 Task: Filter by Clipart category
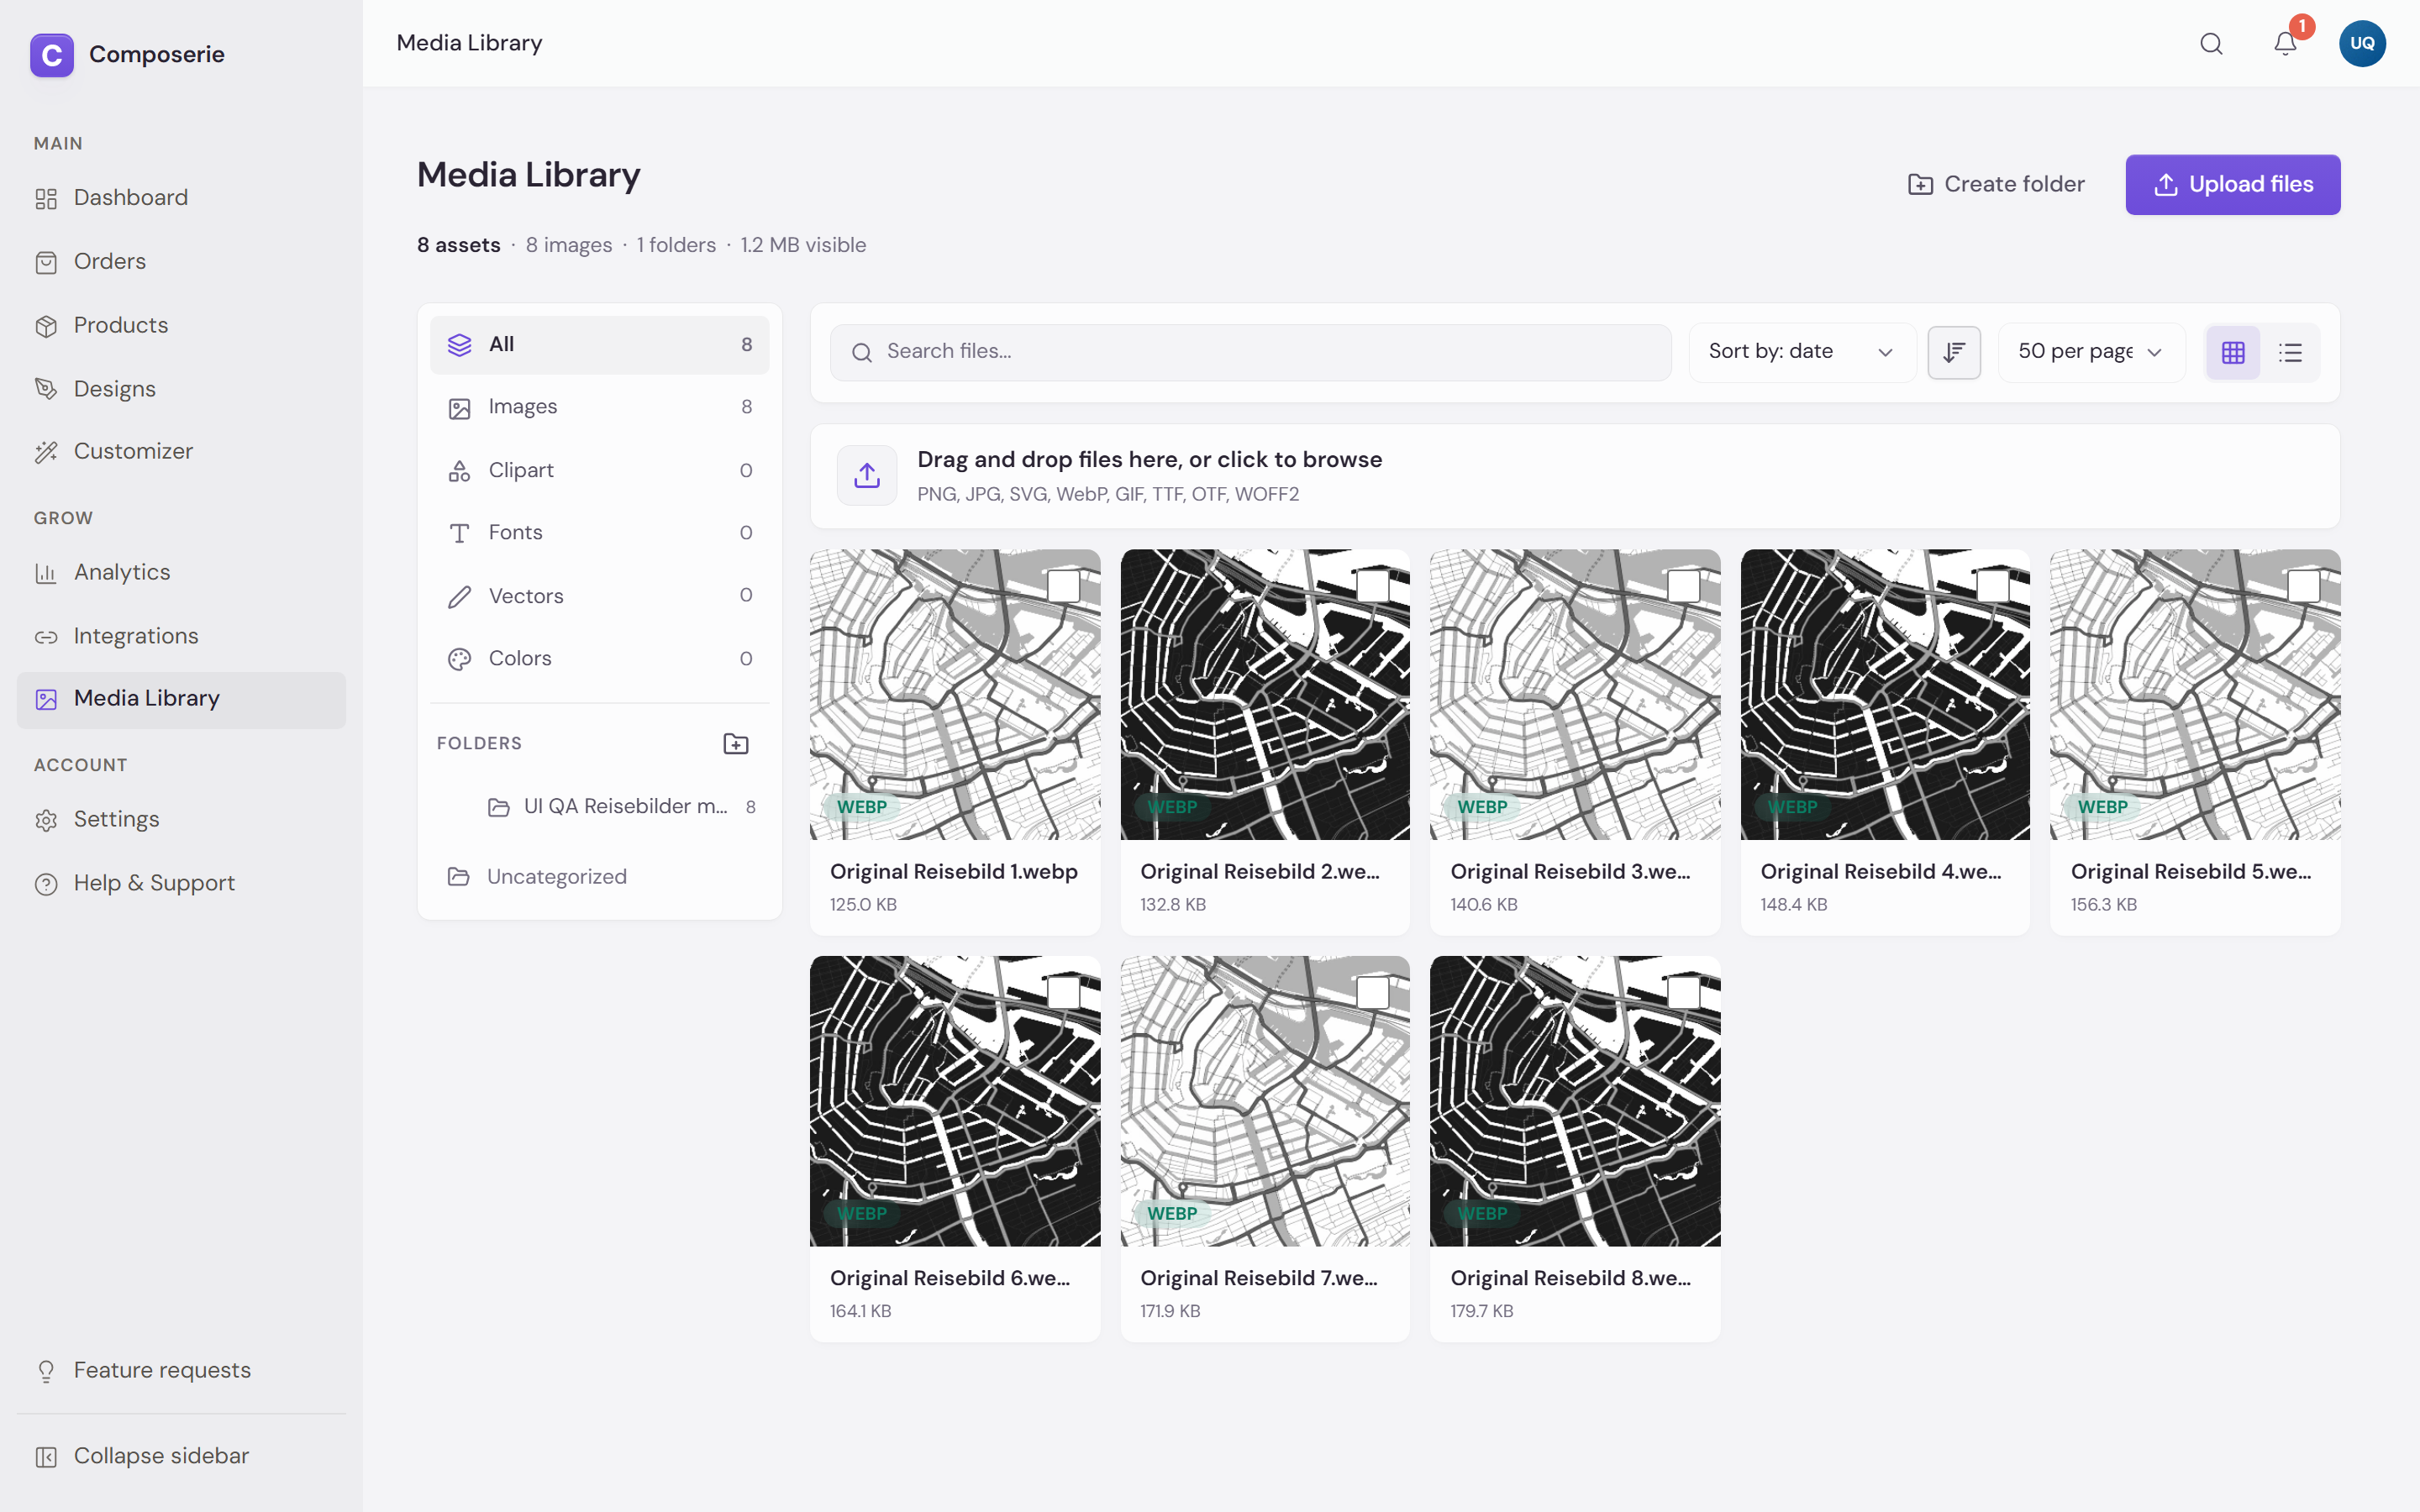[x=599, y=470]
